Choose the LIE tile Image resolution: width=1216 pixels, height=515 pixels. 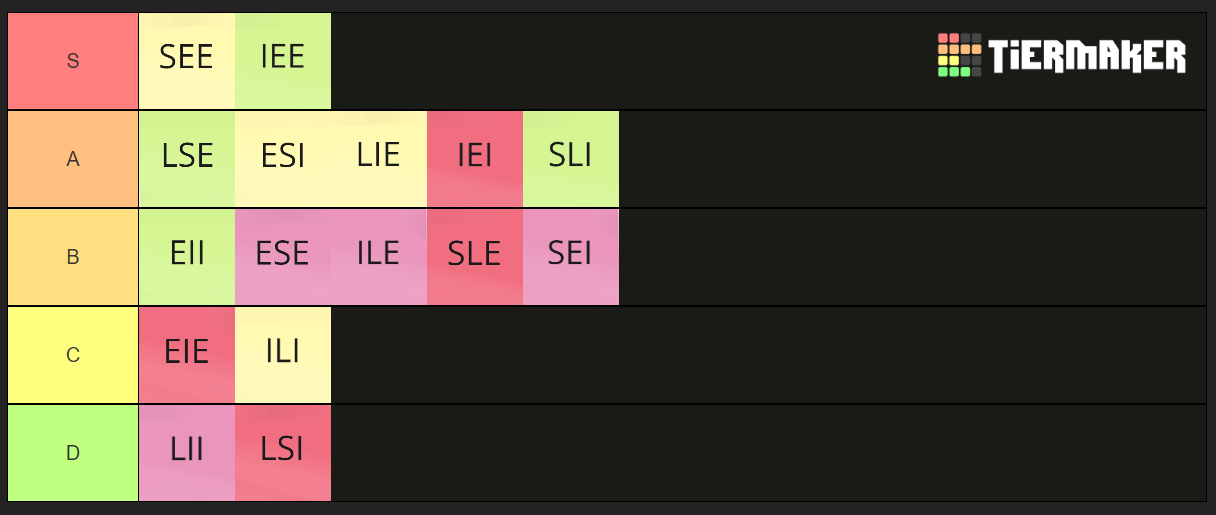(x=379, y=159)
